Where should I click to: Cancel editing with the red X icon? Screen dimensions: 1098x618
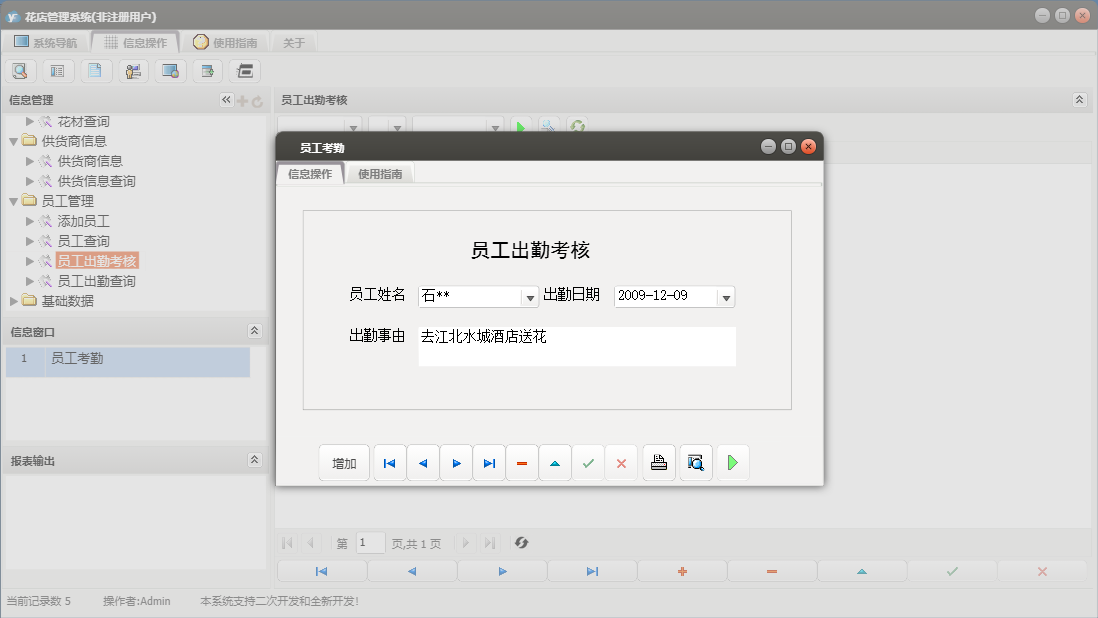621,462
